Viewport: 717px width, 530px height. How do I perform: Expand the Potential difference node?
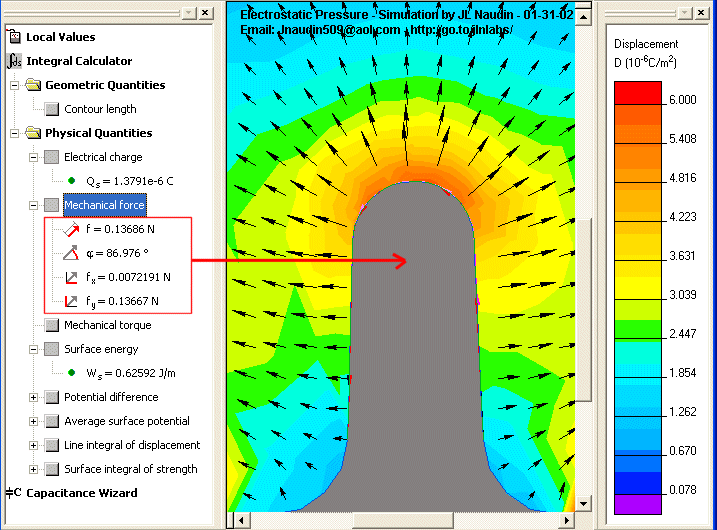tap(33, 397)
